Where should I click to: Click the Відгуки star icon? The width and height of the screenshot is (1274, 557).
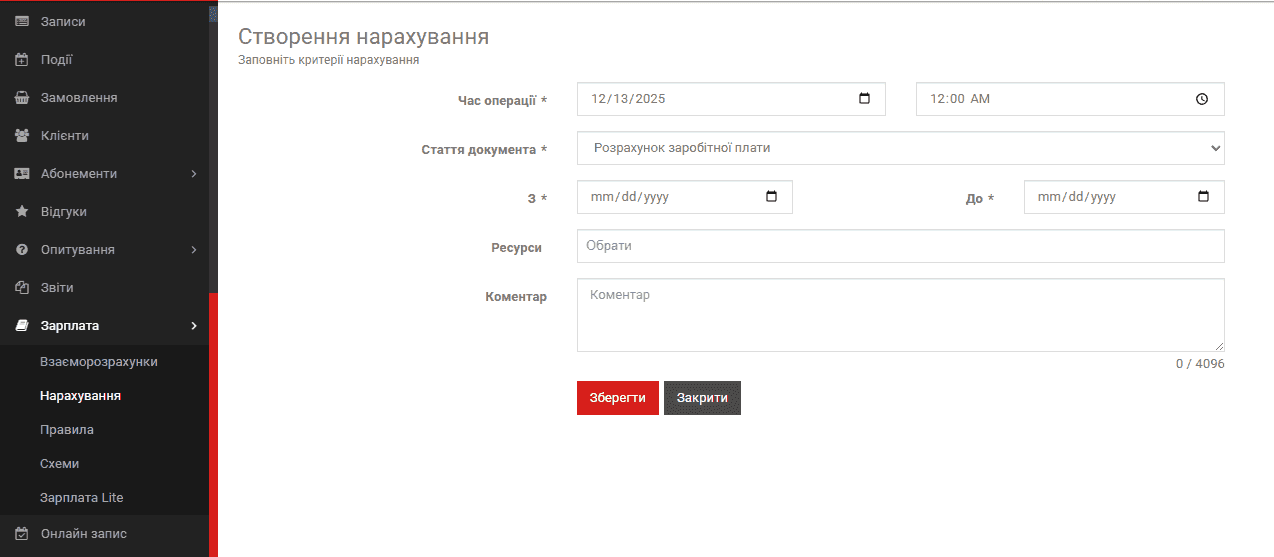pos(22,212)
